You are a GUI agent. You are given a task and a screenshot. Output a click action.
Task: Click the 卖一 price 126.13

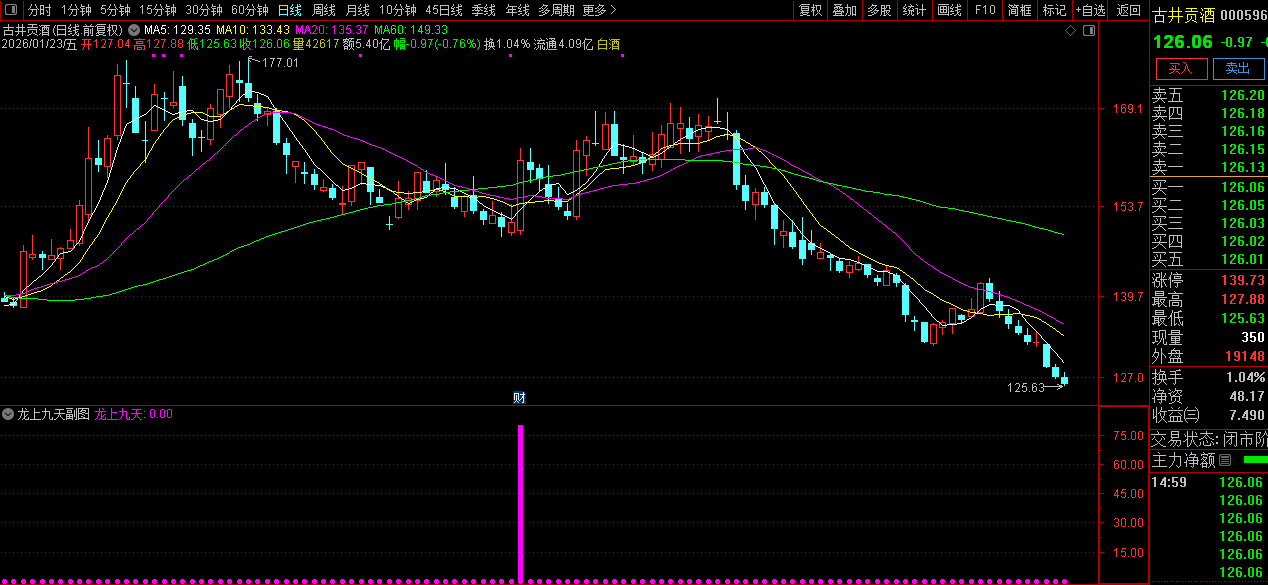tap(1243, 167)
